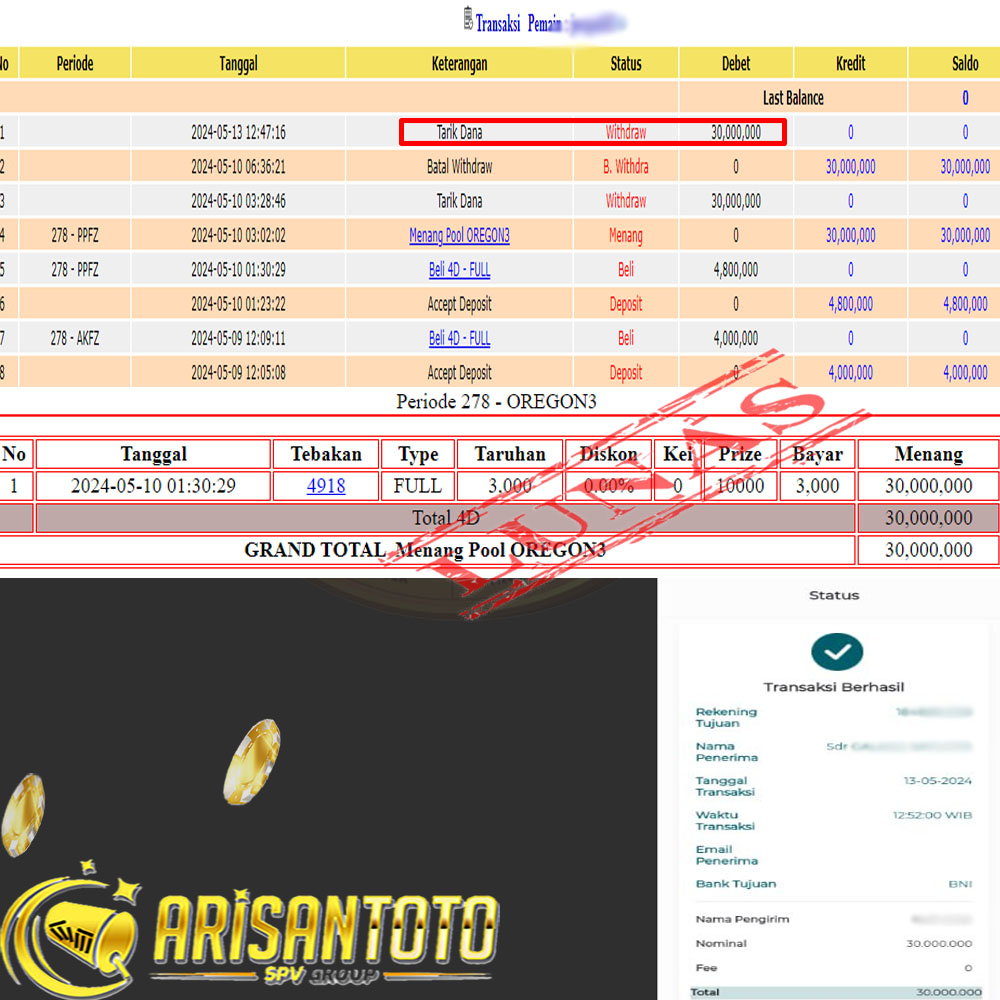
Task: Click the Tebakan column header
Action: tap(326, 454)
